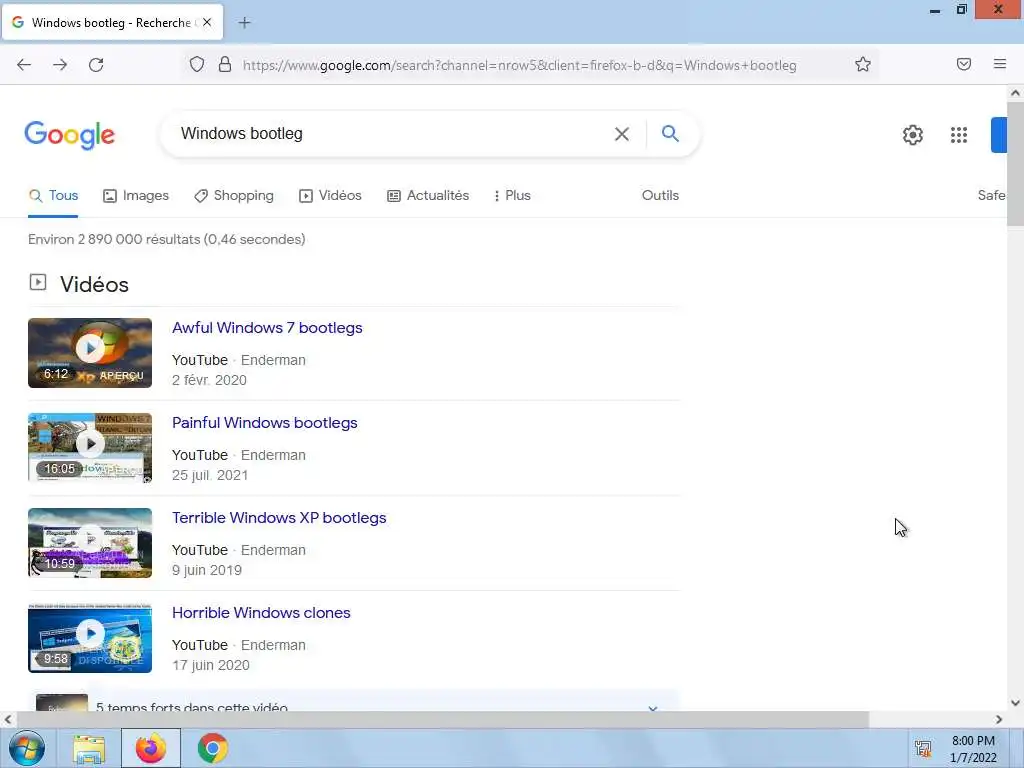Image resolution: width=1024 pixels, height=768 pixels.
Task: Click the scroll left arrow
Action: [8, 720]
